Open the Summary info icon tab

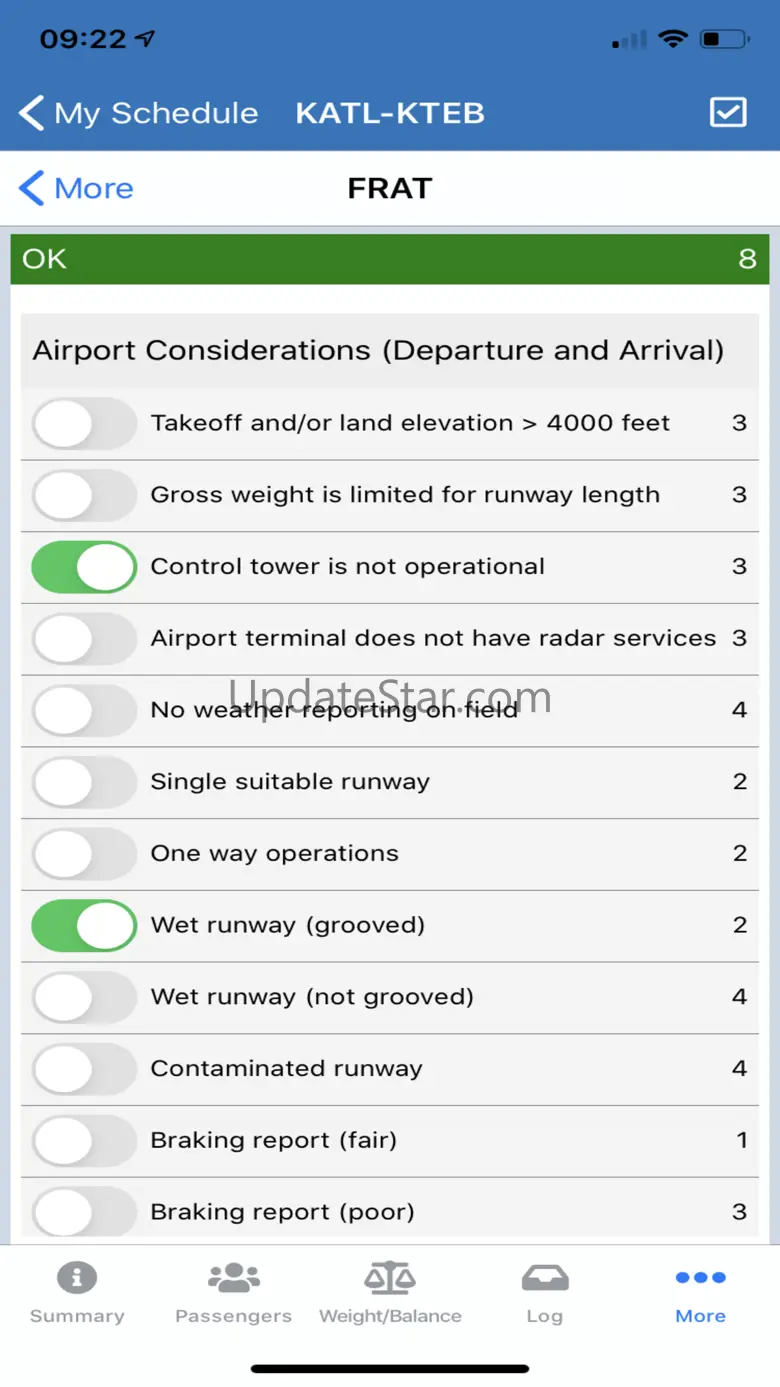[x=77, y=1278]
